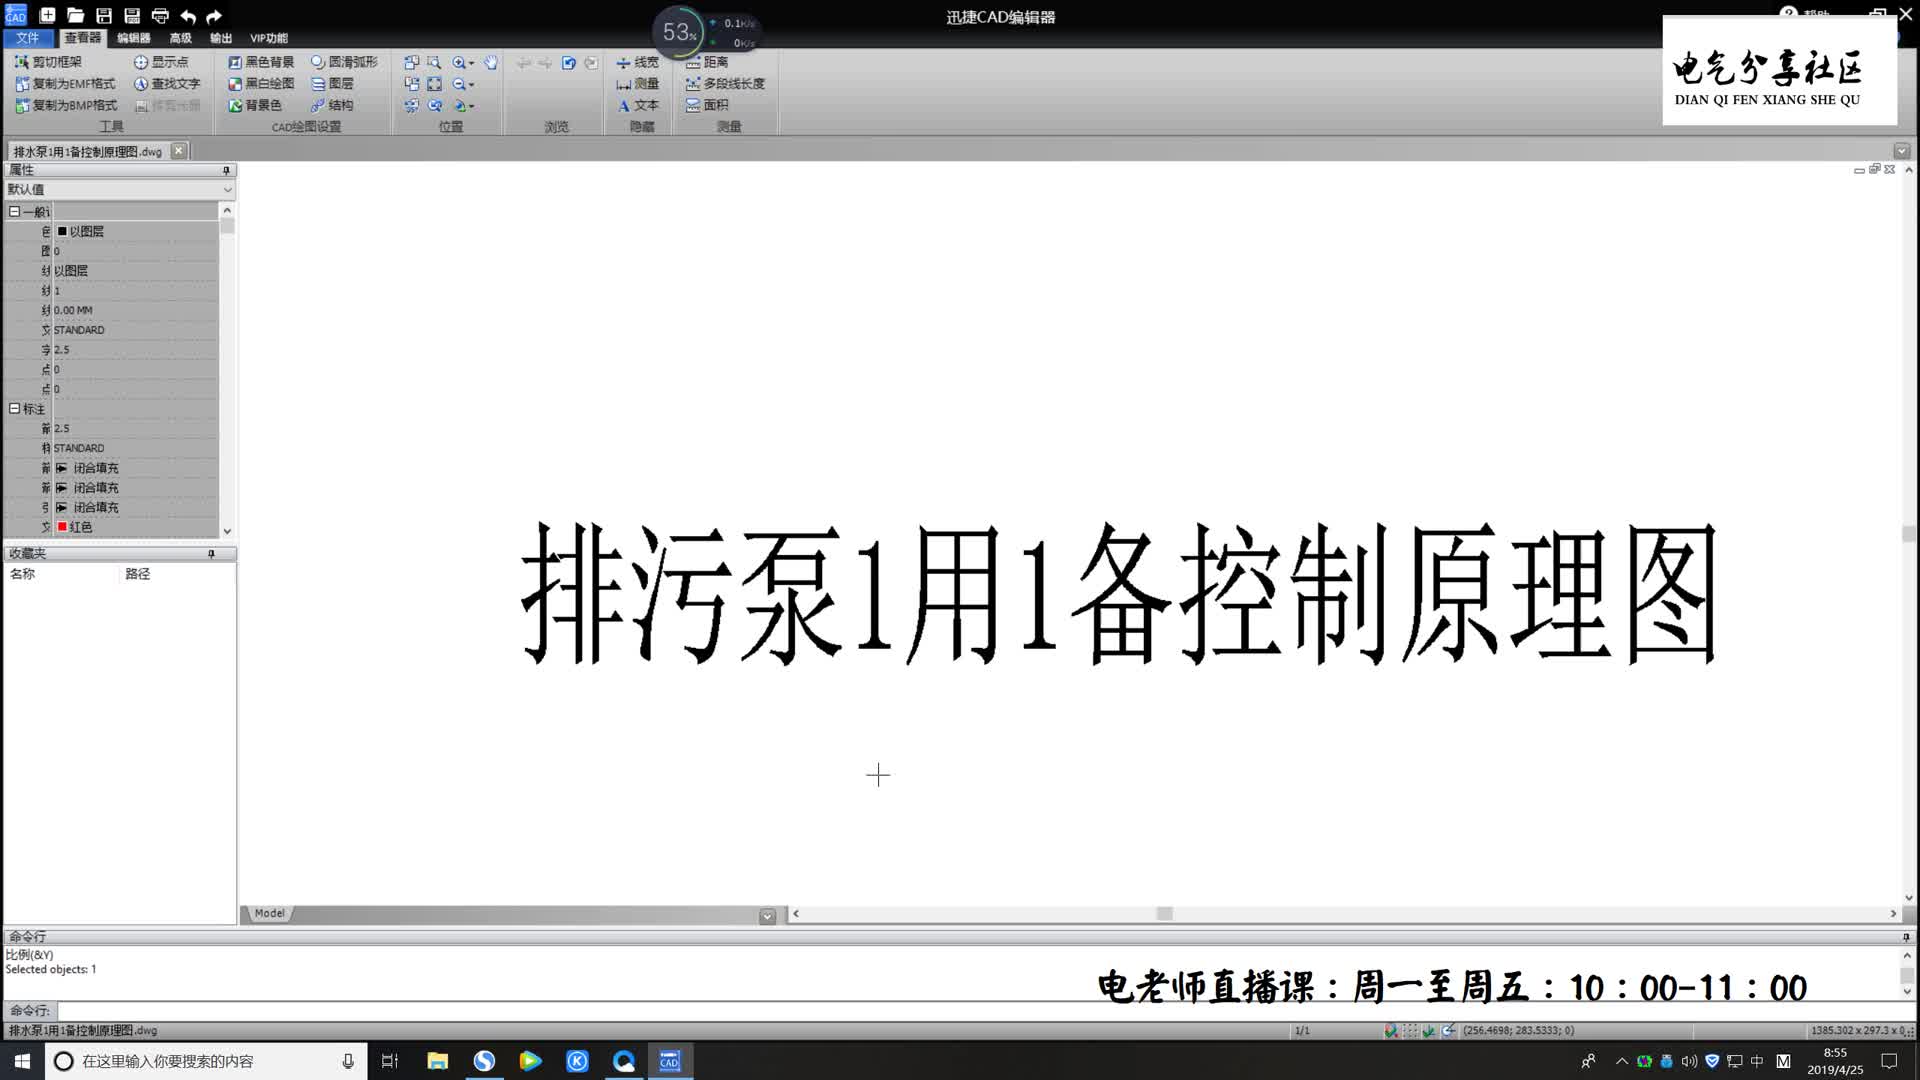Click the red 红色 color swatch
Viewport: 1920px width, 1080px height.
point(62,527)
